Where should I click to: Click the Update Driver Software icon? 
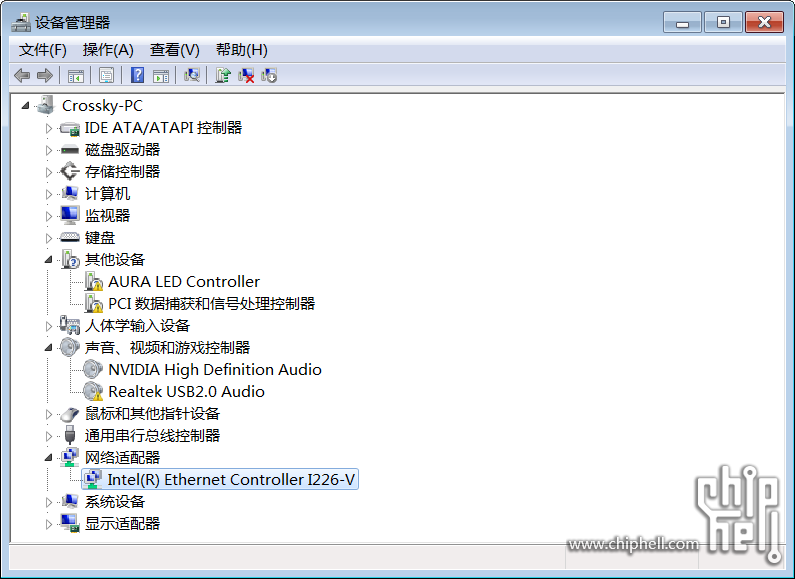(223, 76)
